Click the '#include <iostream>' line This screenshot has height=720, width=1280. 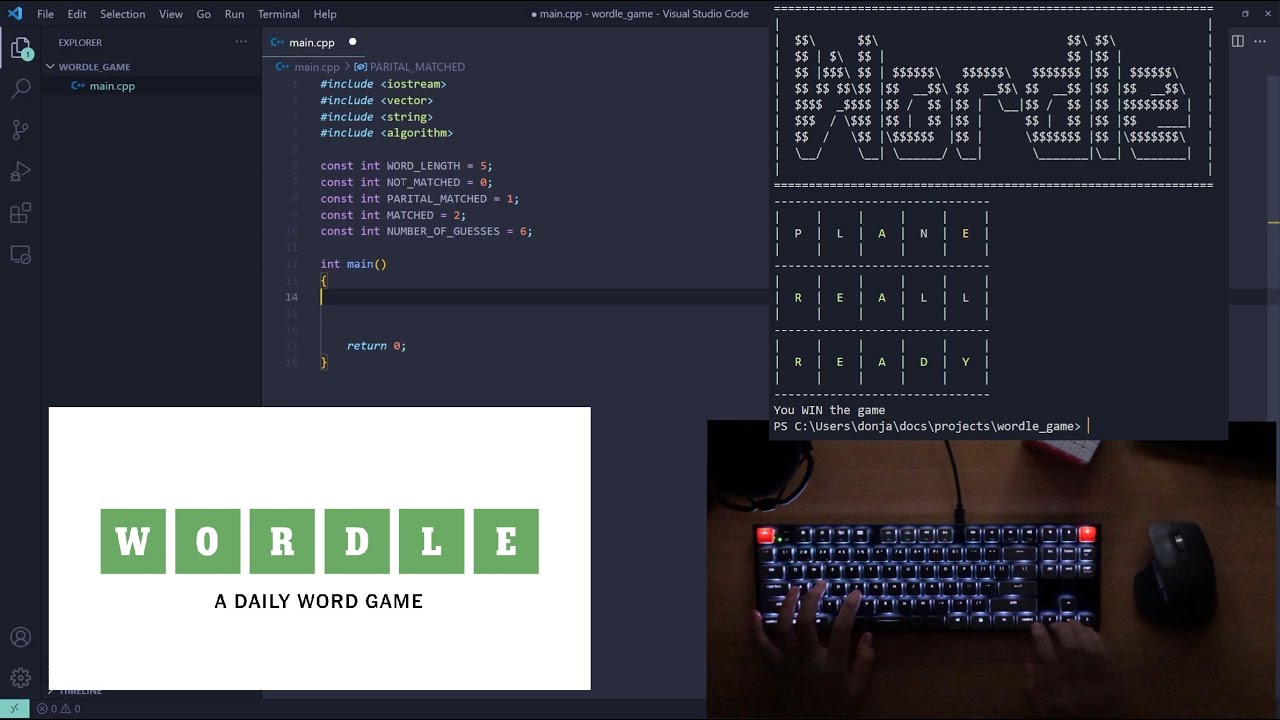383,84
